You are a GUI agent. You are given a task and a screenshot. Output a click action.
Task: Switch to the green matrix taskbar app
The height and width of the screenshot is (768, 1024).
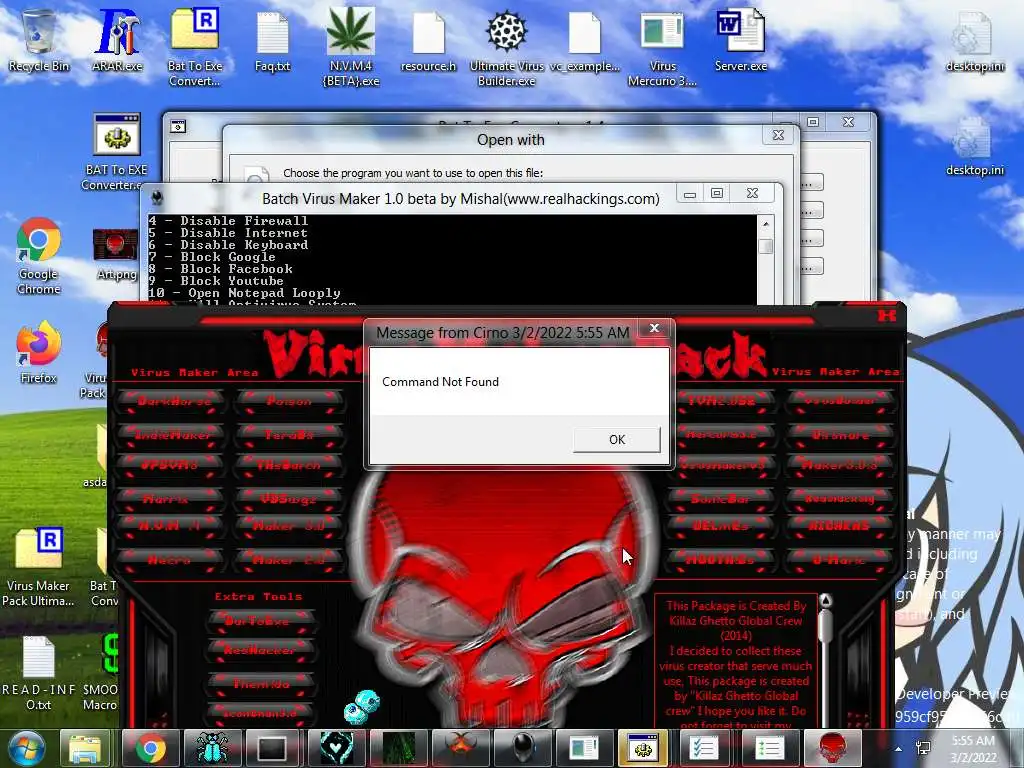[398, 748]
